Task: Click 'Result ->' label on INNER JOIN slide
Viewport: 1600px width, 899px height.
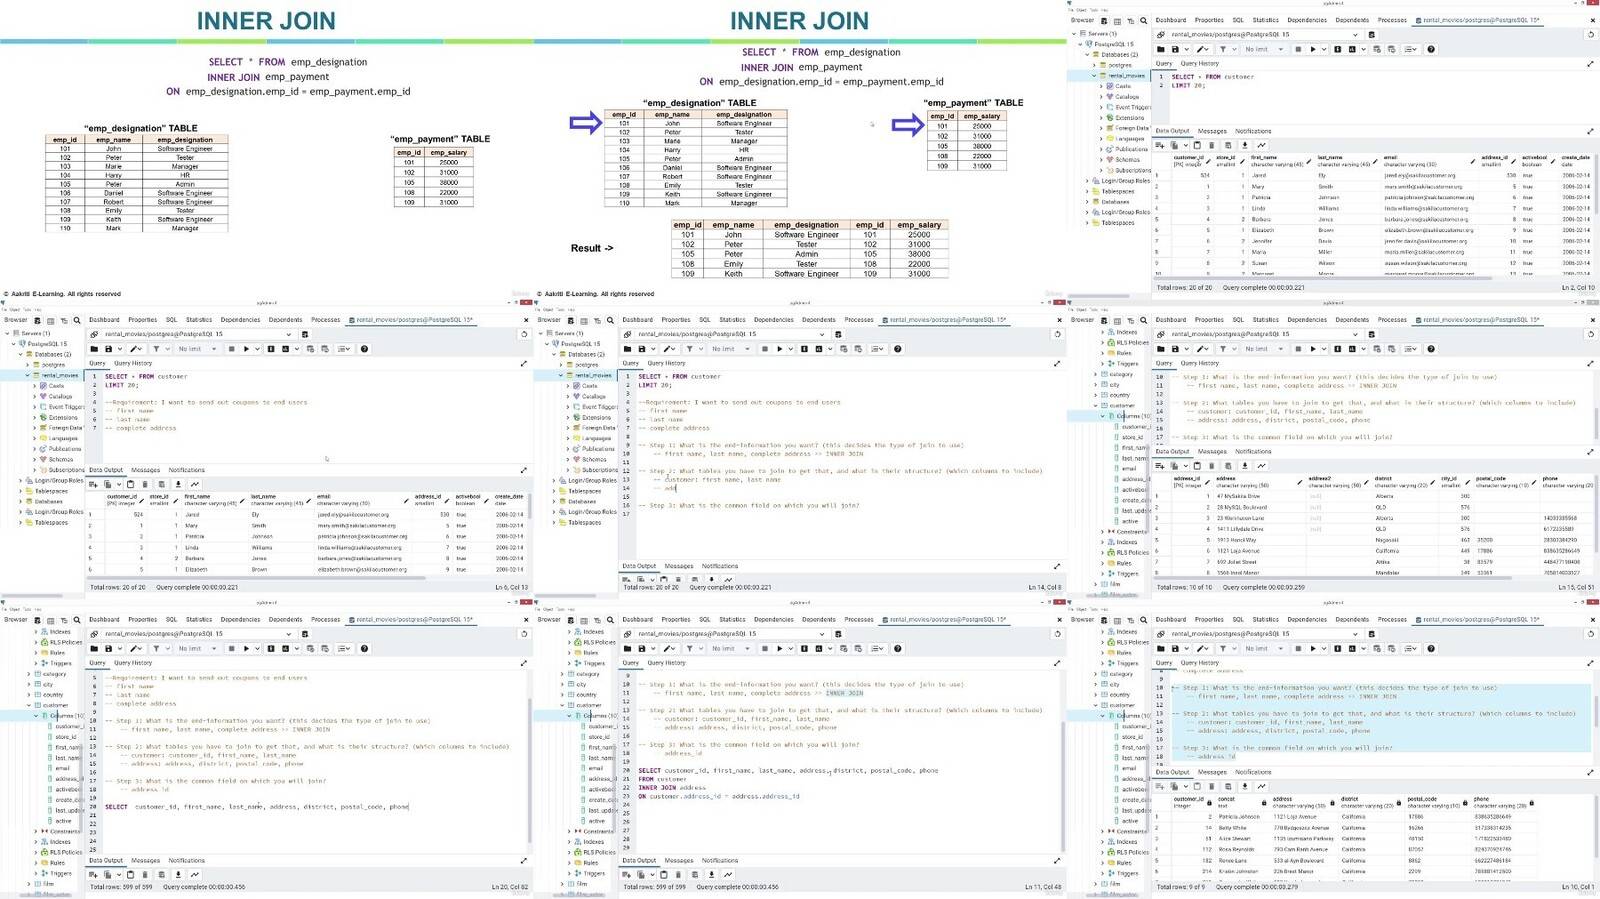Action: click(592, 248)
